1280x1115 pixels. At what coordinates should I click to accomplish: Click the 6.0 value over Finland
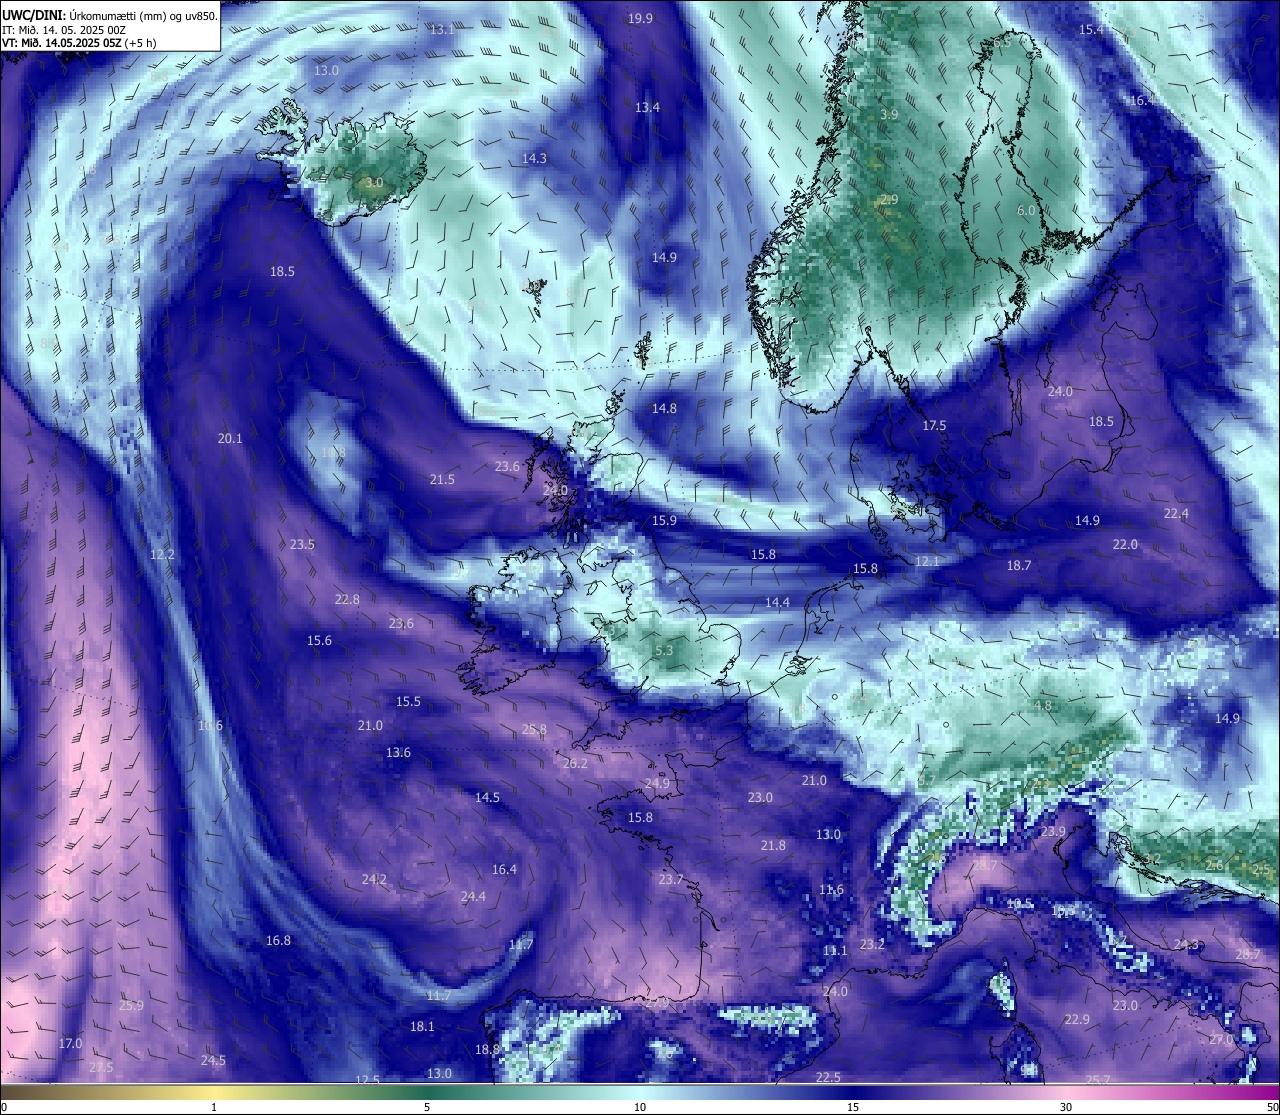1026,211
